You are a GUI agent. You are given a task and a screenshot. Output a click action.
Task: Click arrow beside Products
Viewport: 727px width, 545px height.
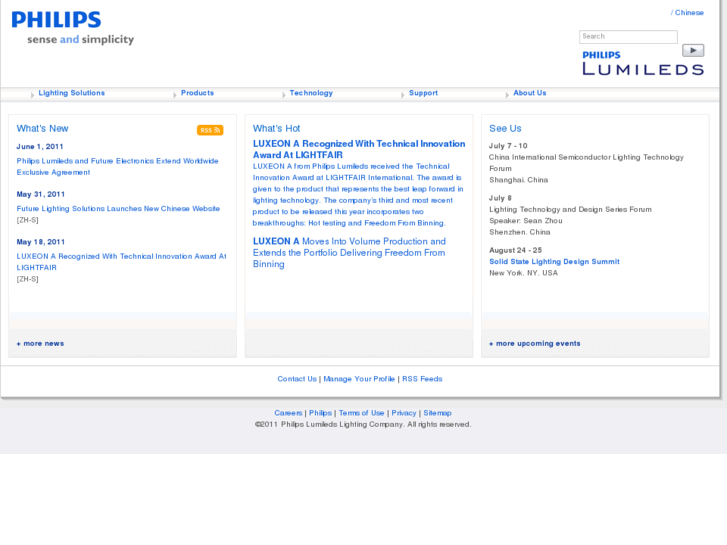[x=174, y=95]
